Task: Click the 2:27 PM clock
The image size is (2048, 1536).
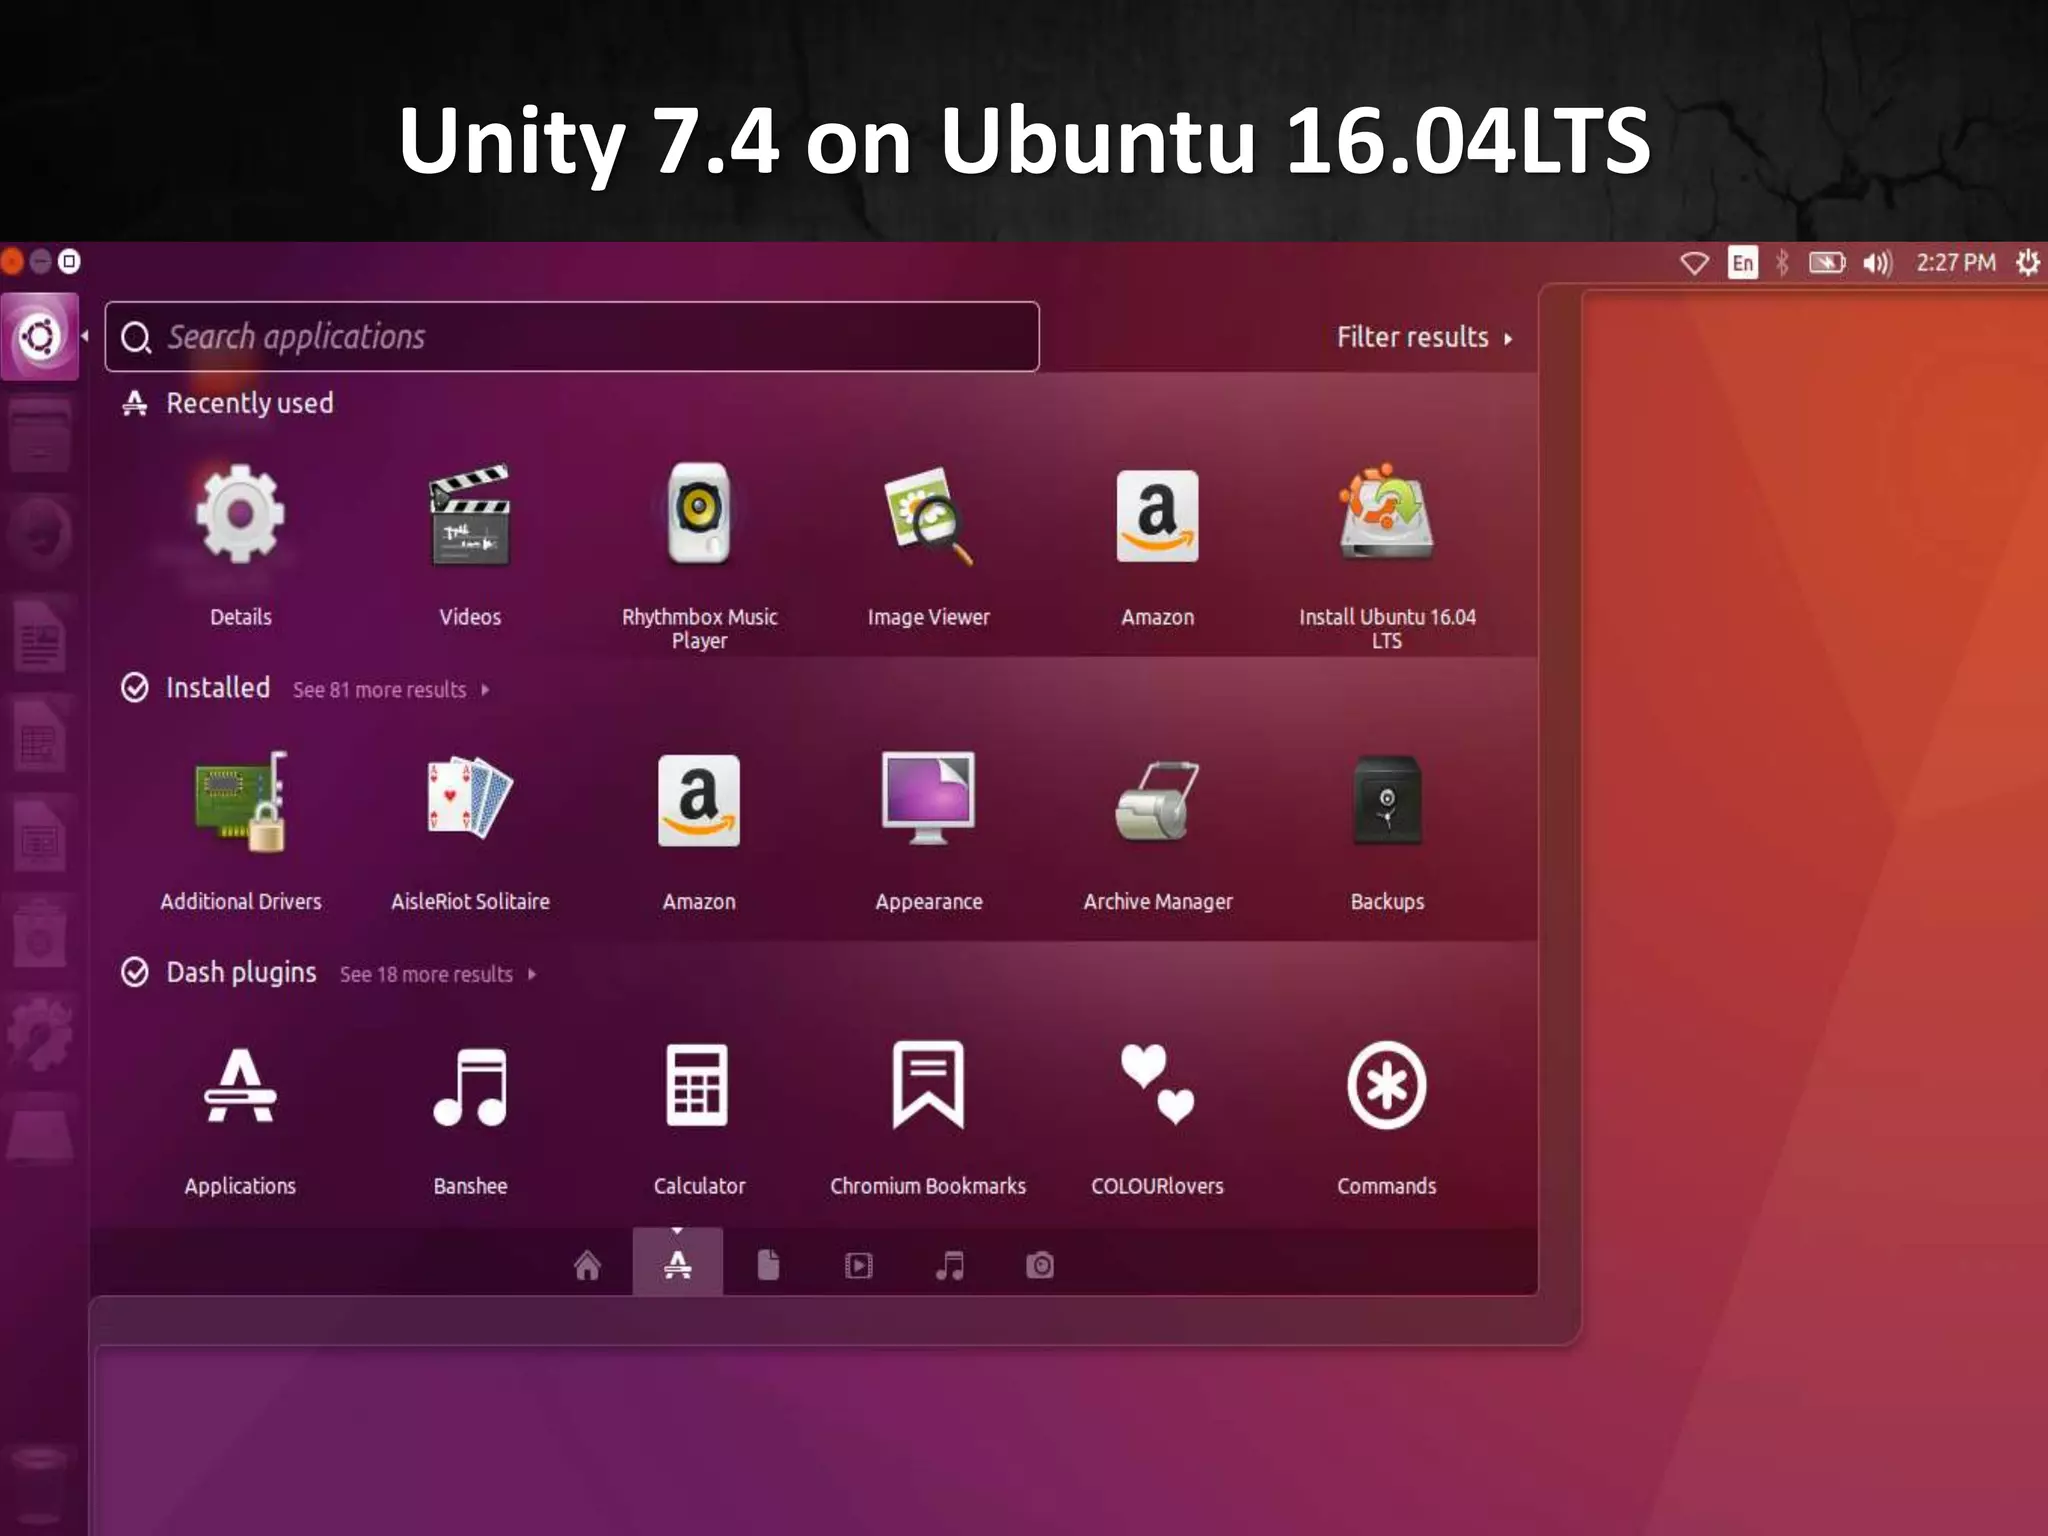Action: (1955, 263)
